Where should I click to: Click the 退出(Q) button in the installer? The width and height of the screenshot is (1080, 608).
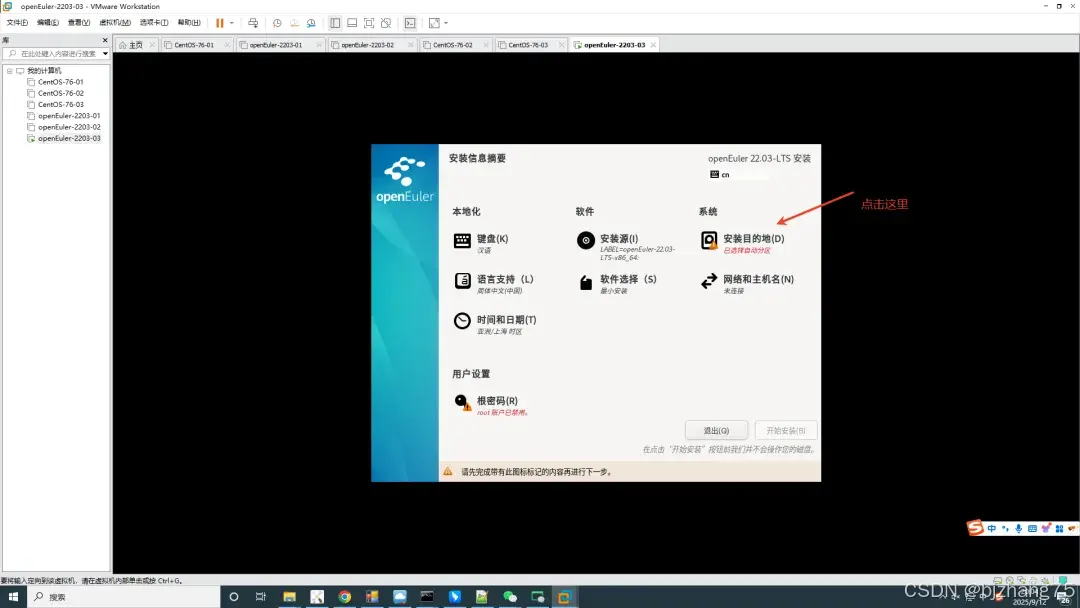click(x=716, y=429)
